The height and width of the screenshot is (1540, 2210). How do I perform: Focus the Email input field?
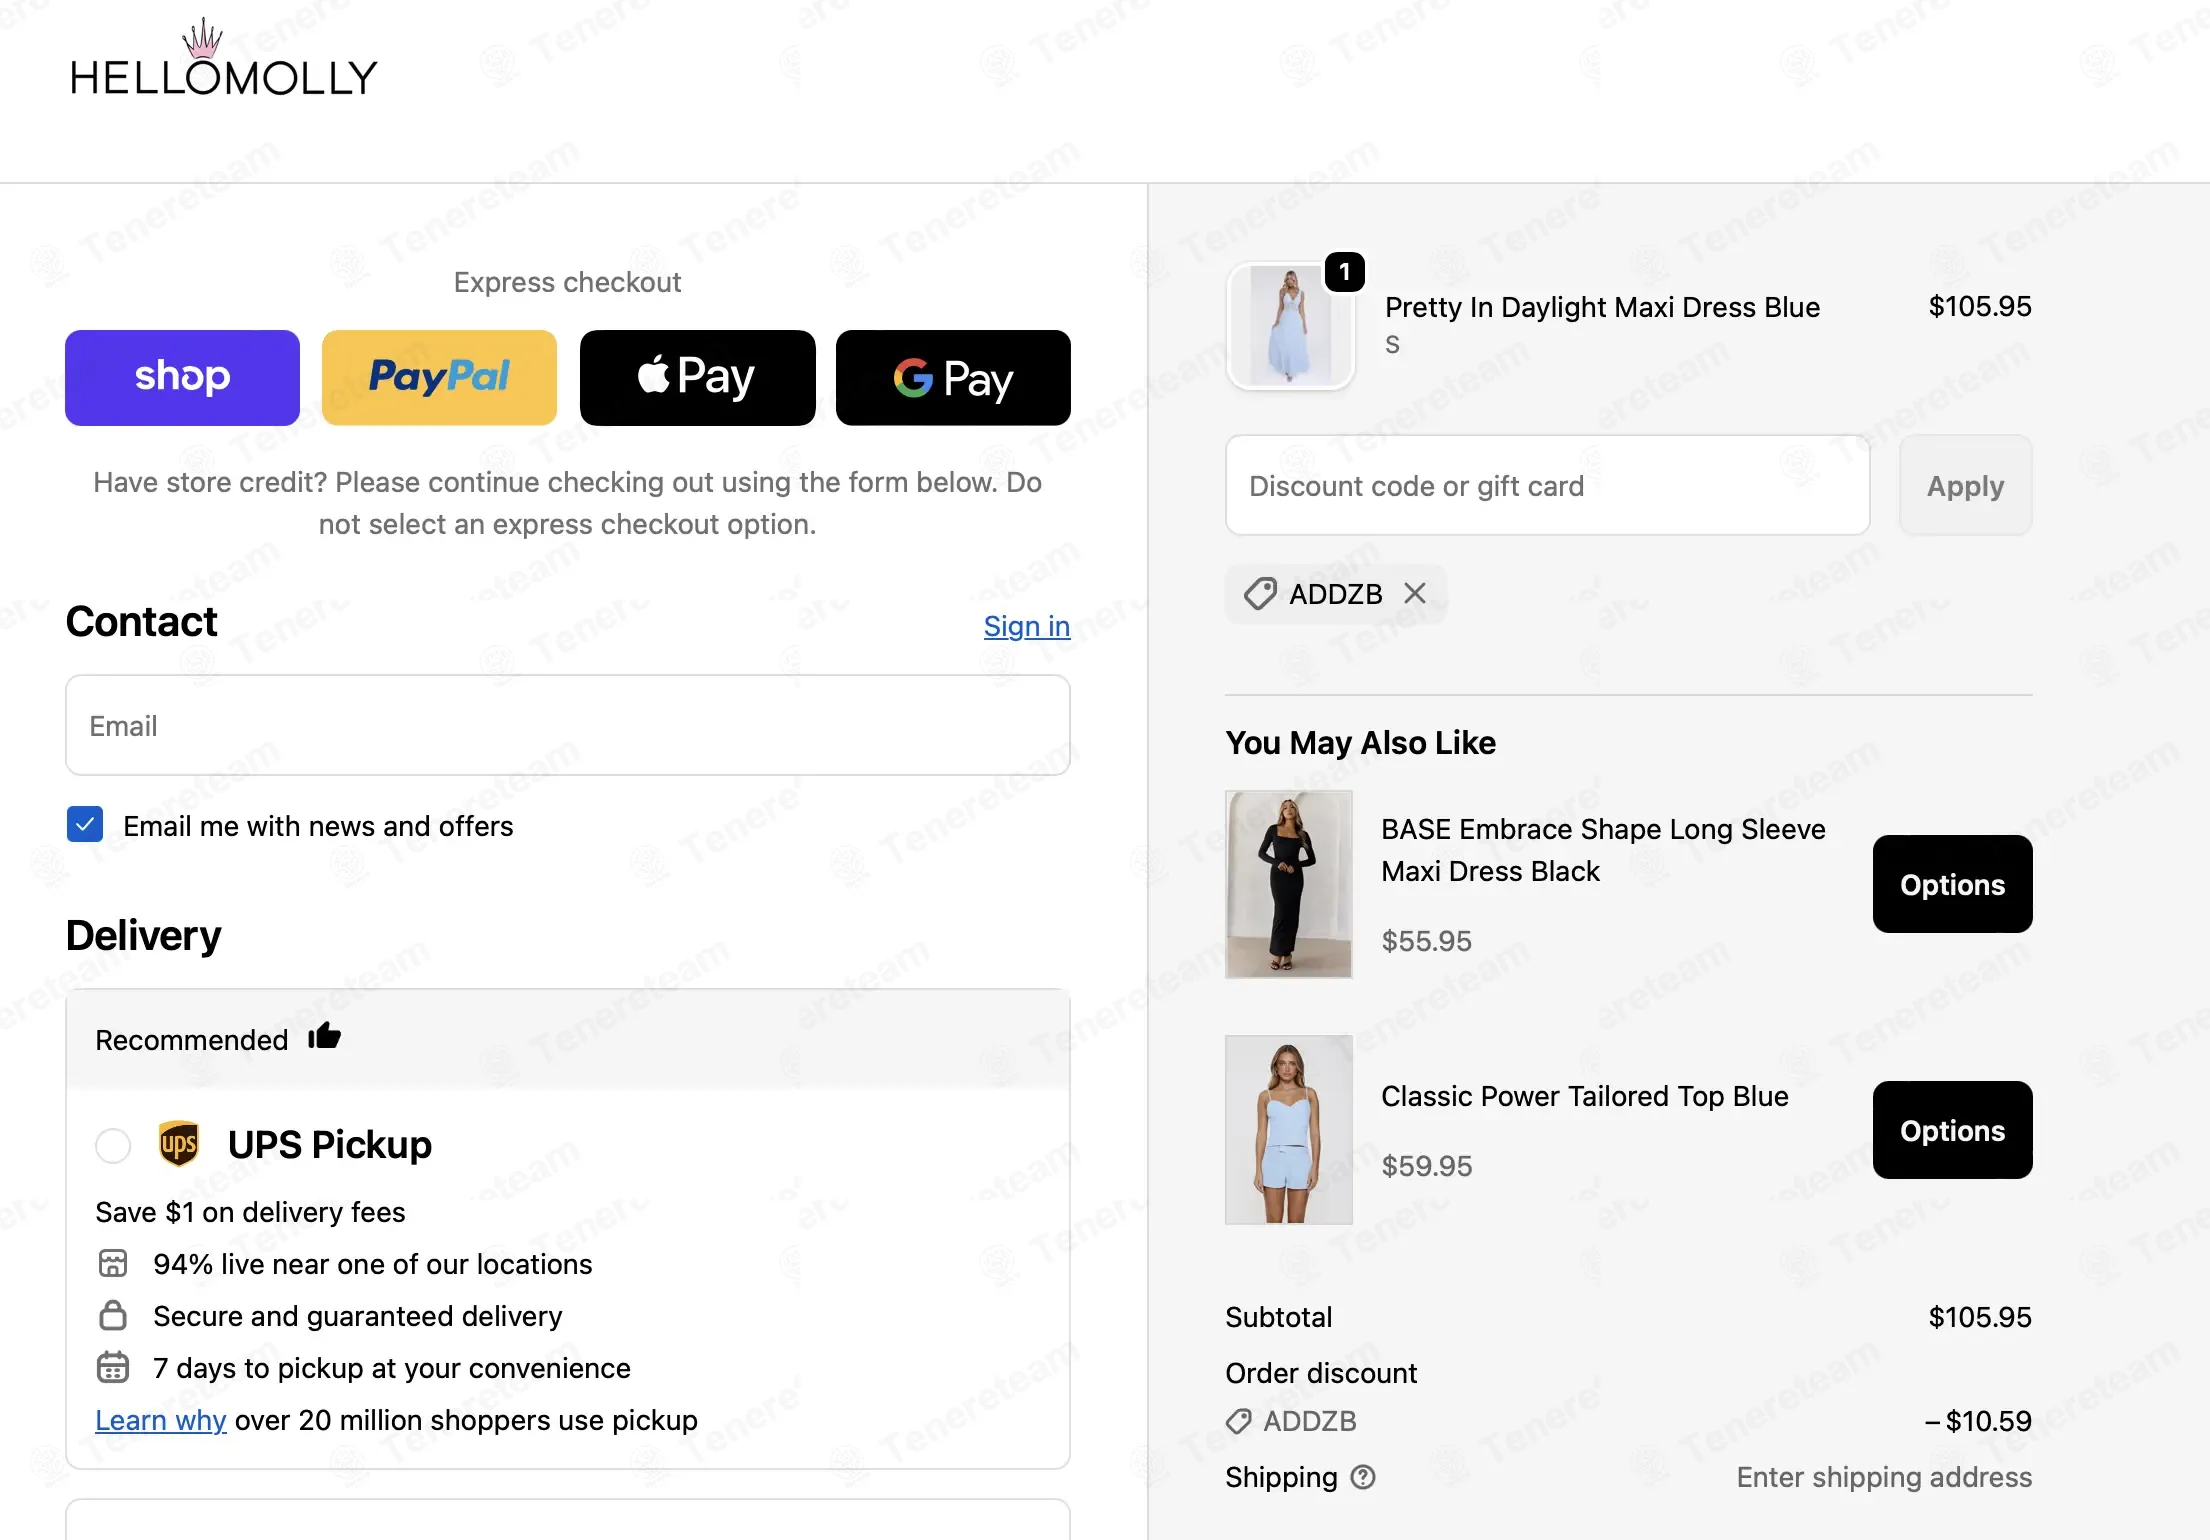(x=568, y=725)
